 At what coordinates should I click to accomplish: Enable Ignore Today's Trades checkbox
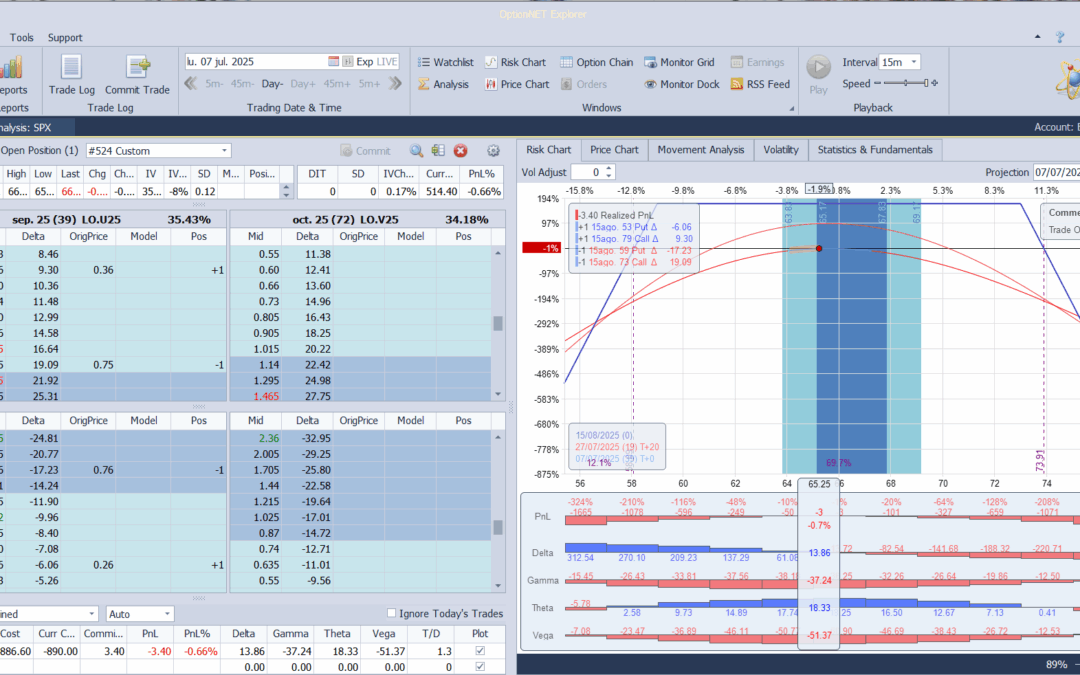391,614
